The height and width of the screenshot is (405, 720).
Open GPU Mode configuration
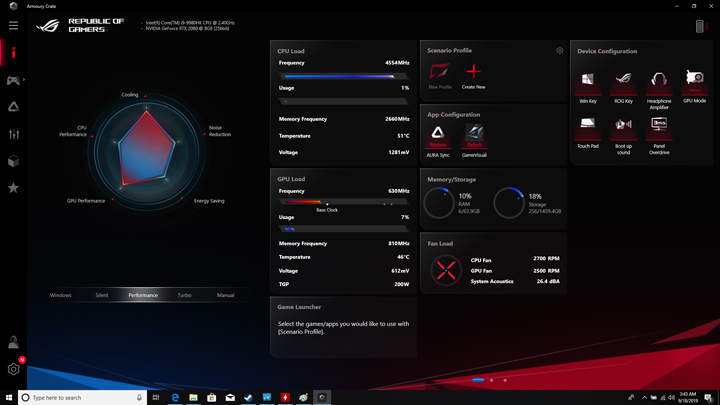point(694,82)
